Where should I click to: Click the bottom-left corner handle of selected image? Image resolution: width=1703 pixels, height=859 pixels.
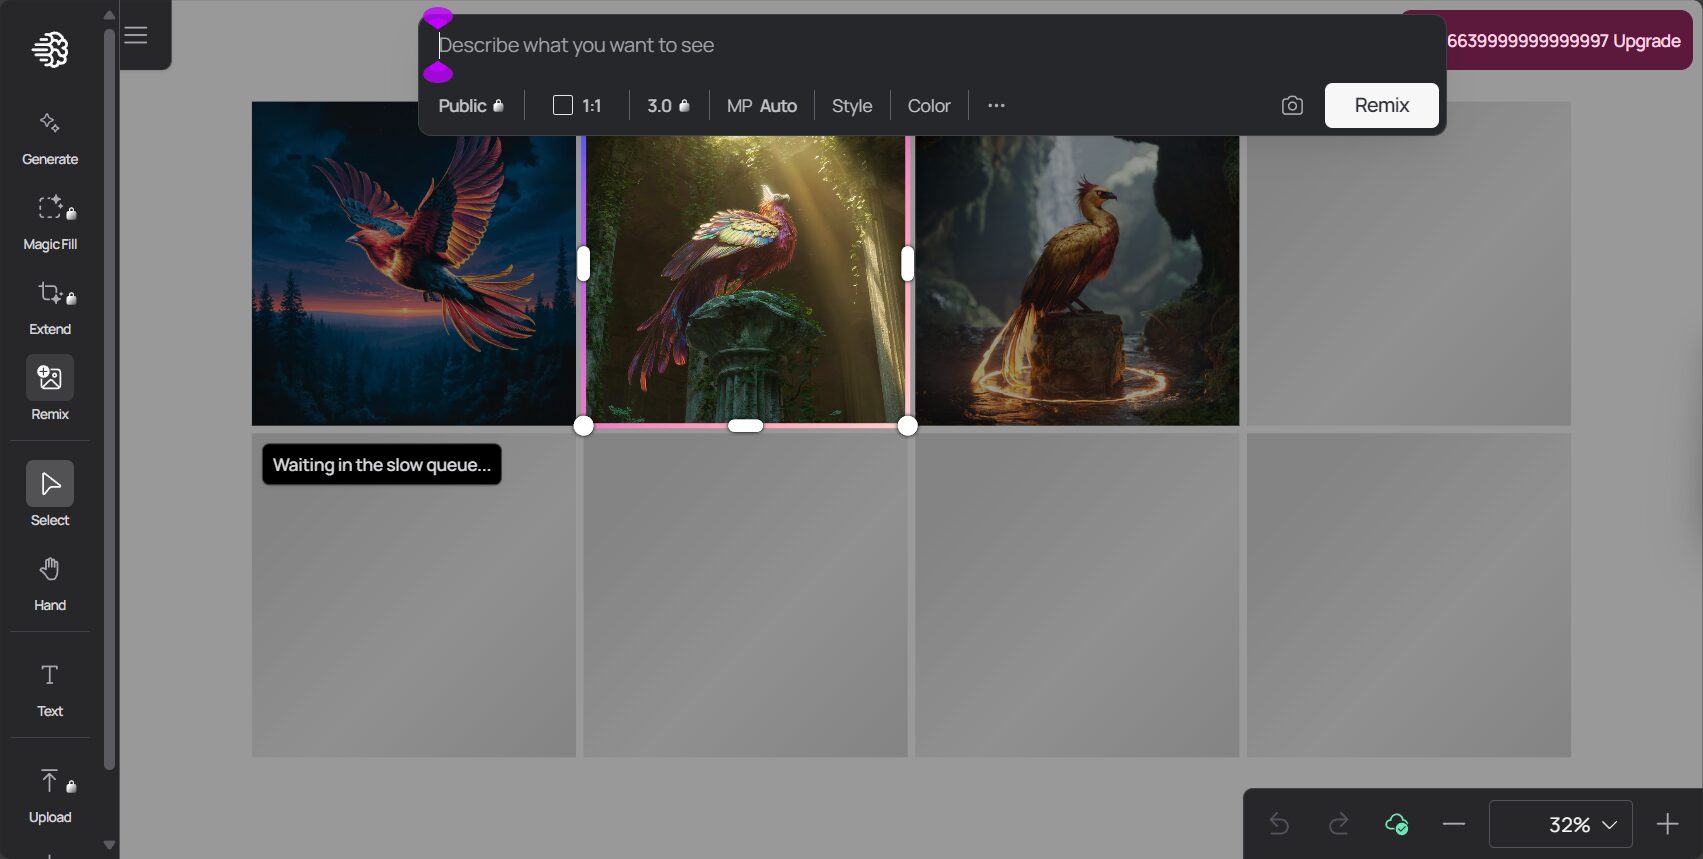pos(584,426)
